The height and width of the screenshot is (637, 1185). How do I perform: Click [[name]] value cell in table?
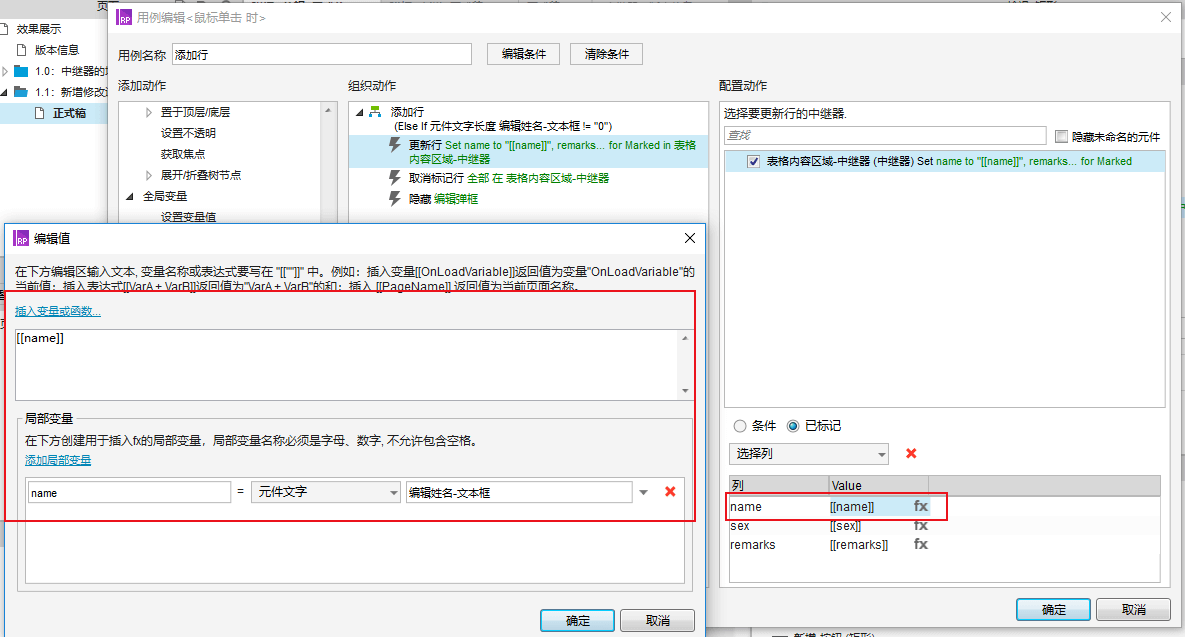(852, 507)
